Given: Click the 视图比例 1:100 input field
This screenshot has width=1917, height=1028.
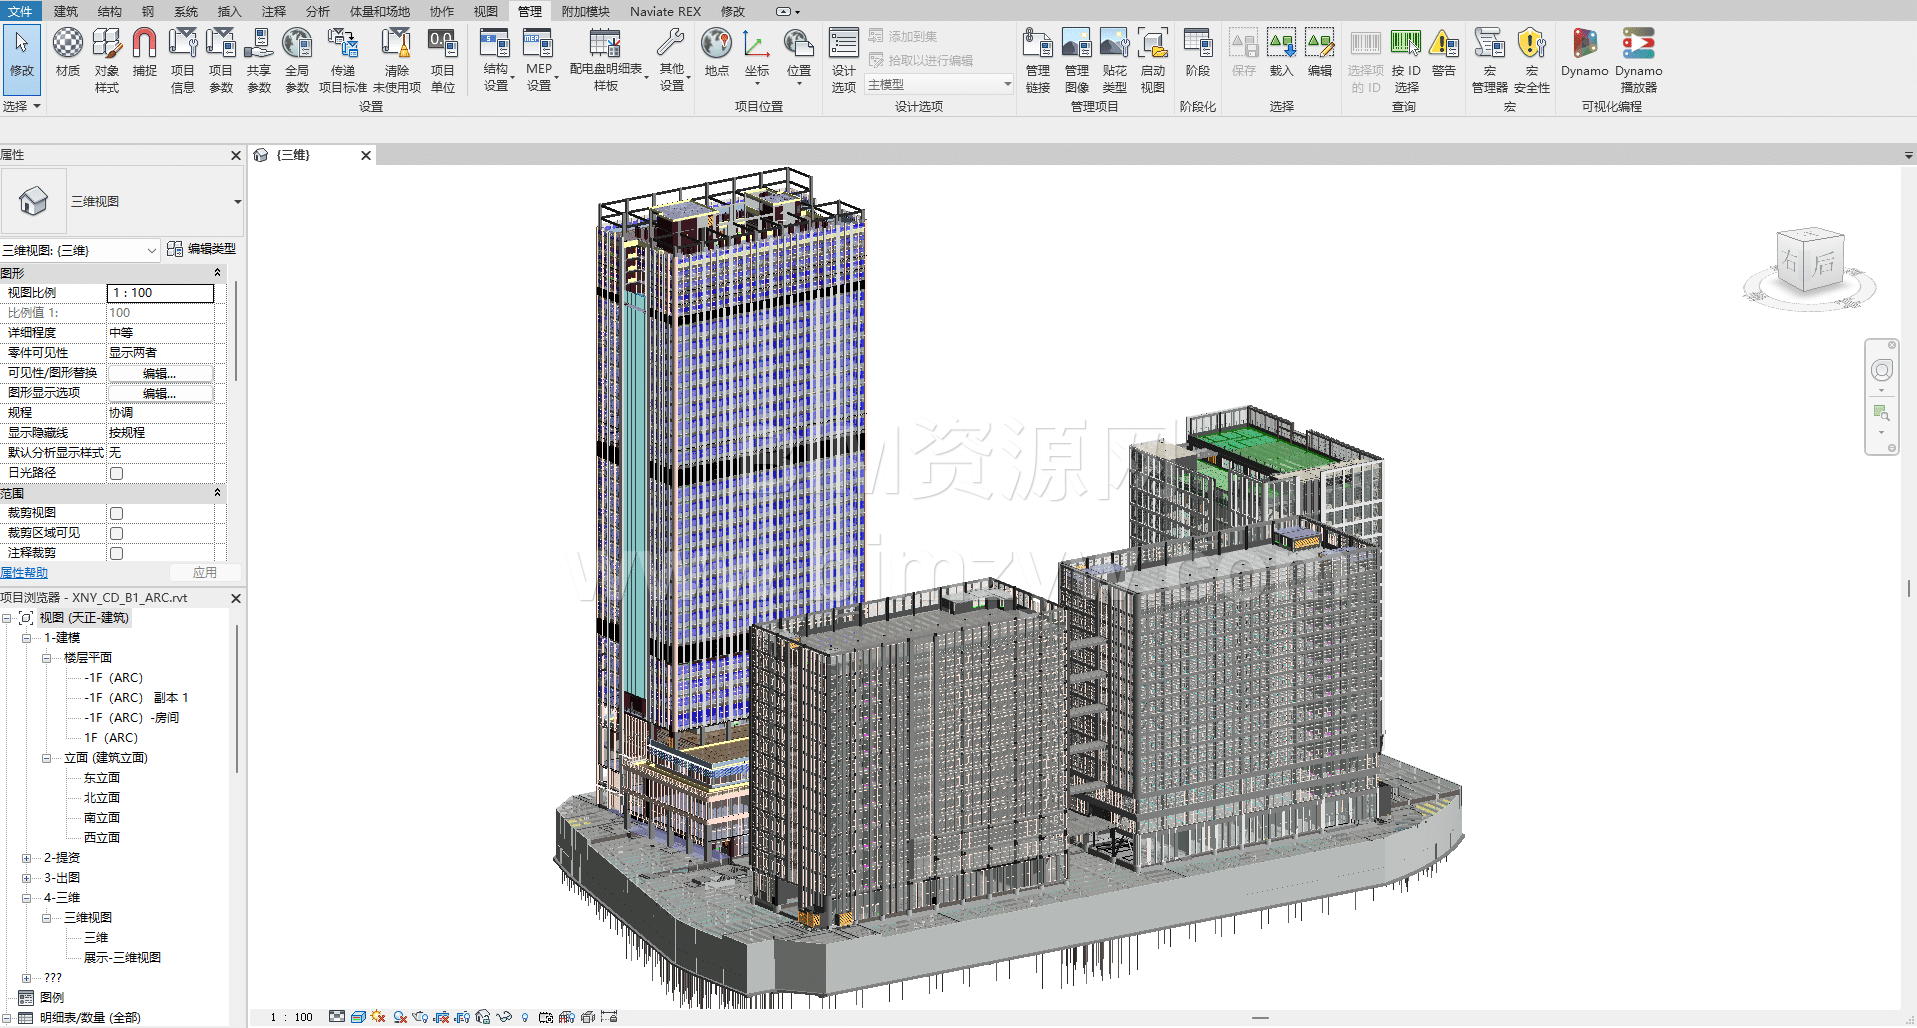Looking at the screenshot, I should click(160, 293).
